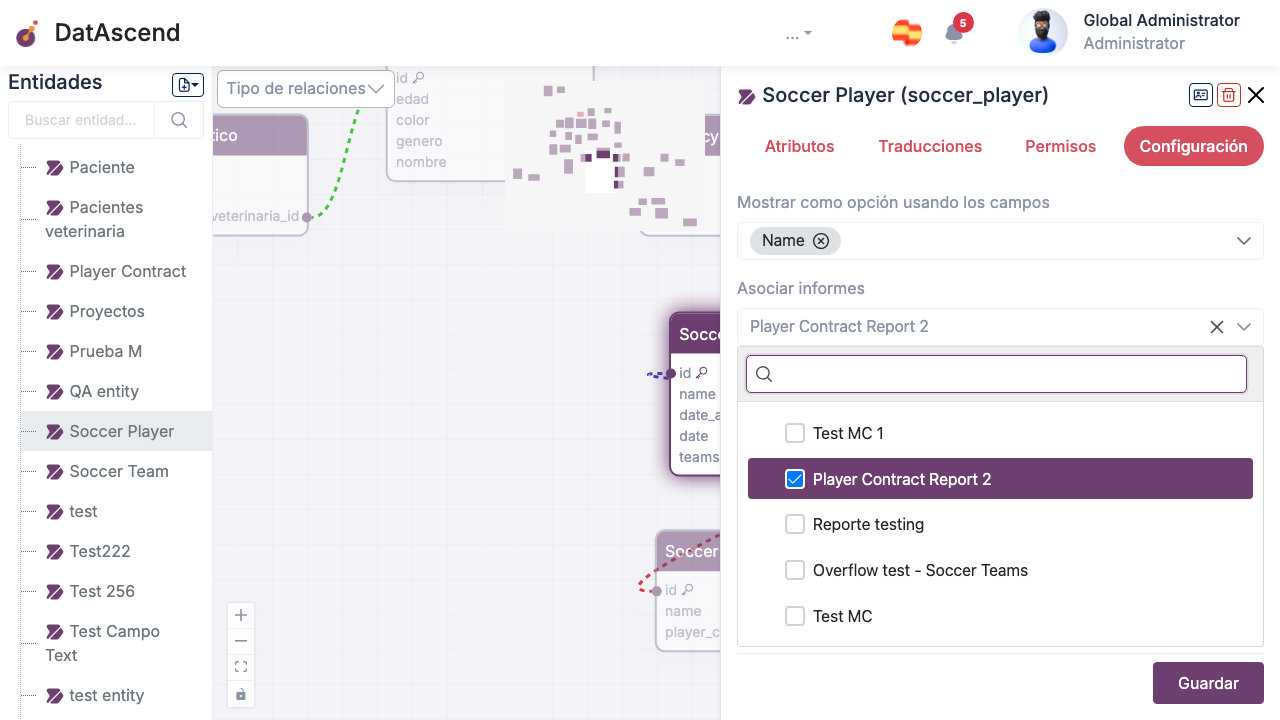
Task: Select Paciente in entity list
Action: [101, 167]
